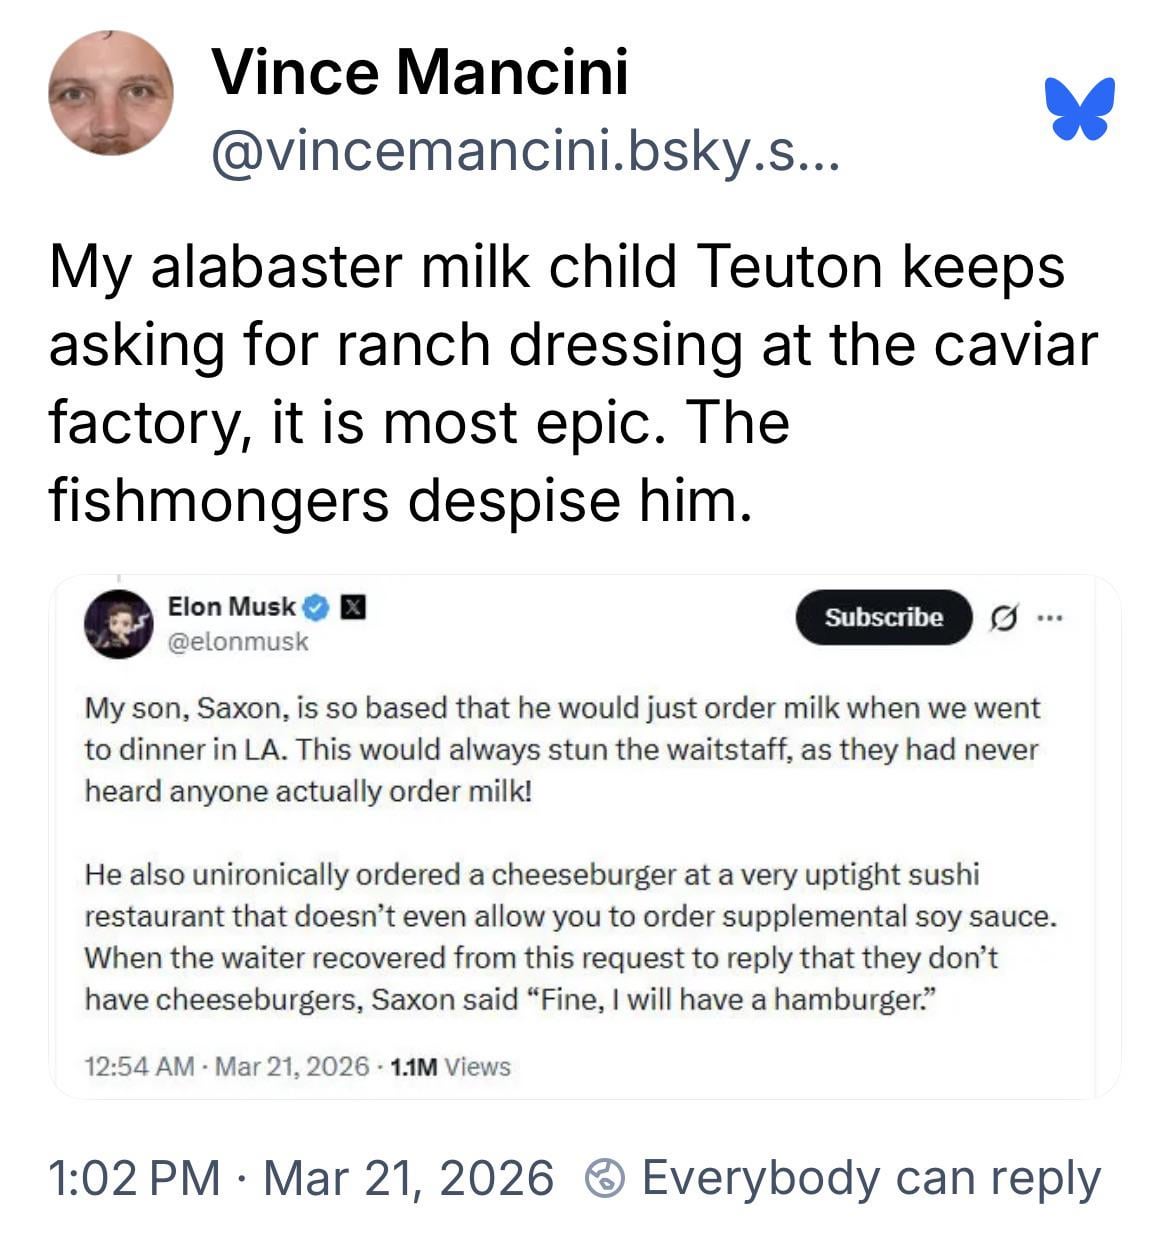This screenshot has height=1241, width=1170.
Task: Open the three-dot more options menu
Action: (x=1048, y=618)
